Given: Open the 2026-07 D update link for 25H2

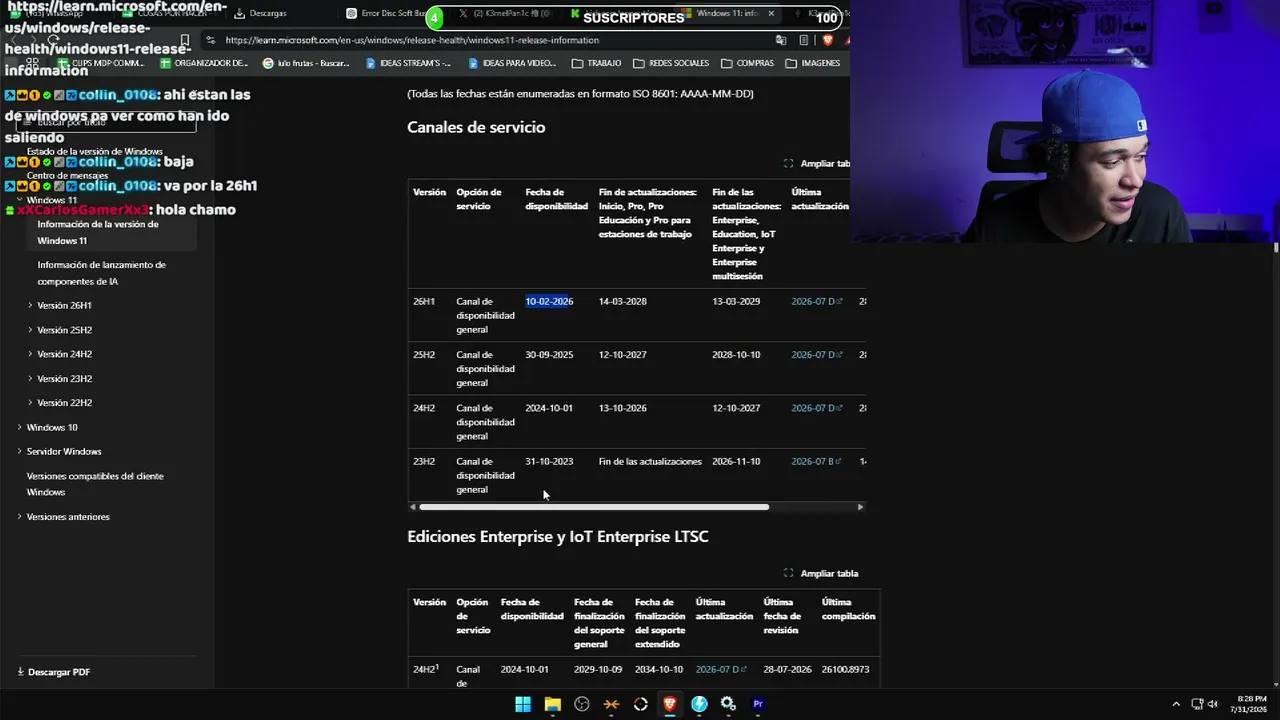Looking at the screenshot, I should [x=816, y=355].
